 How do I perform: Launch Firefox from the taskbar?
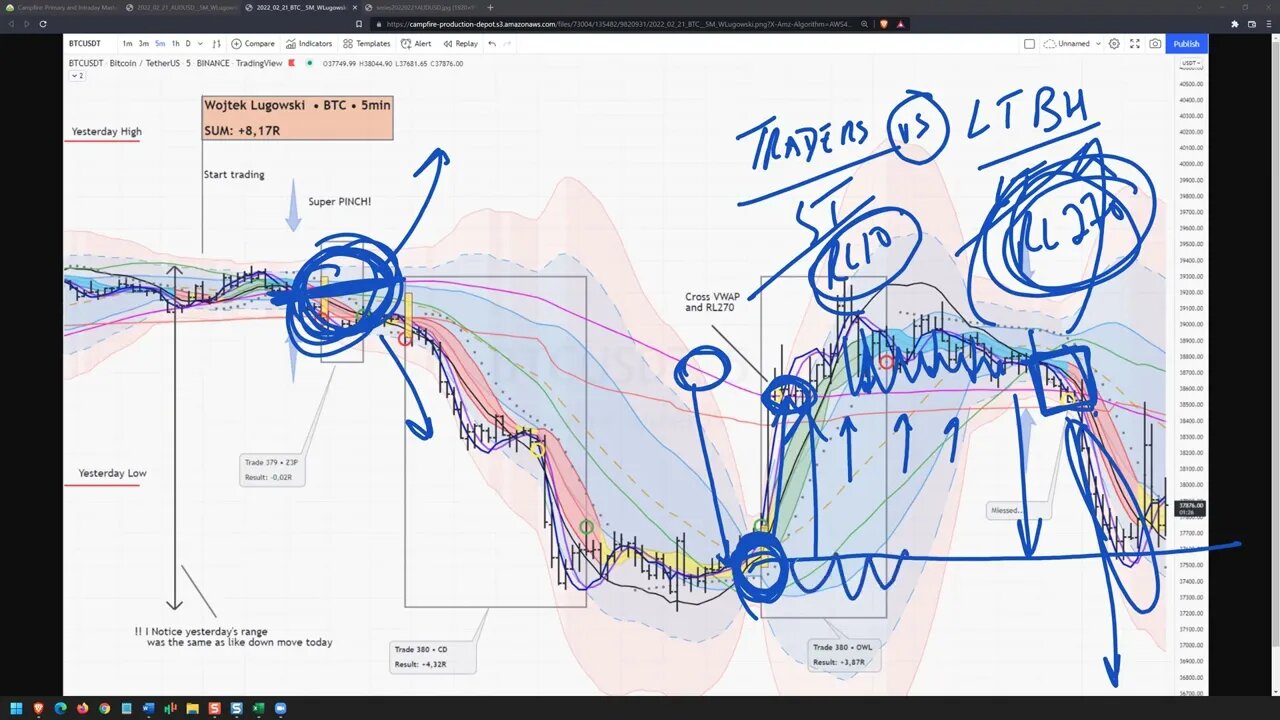point(82,708)
